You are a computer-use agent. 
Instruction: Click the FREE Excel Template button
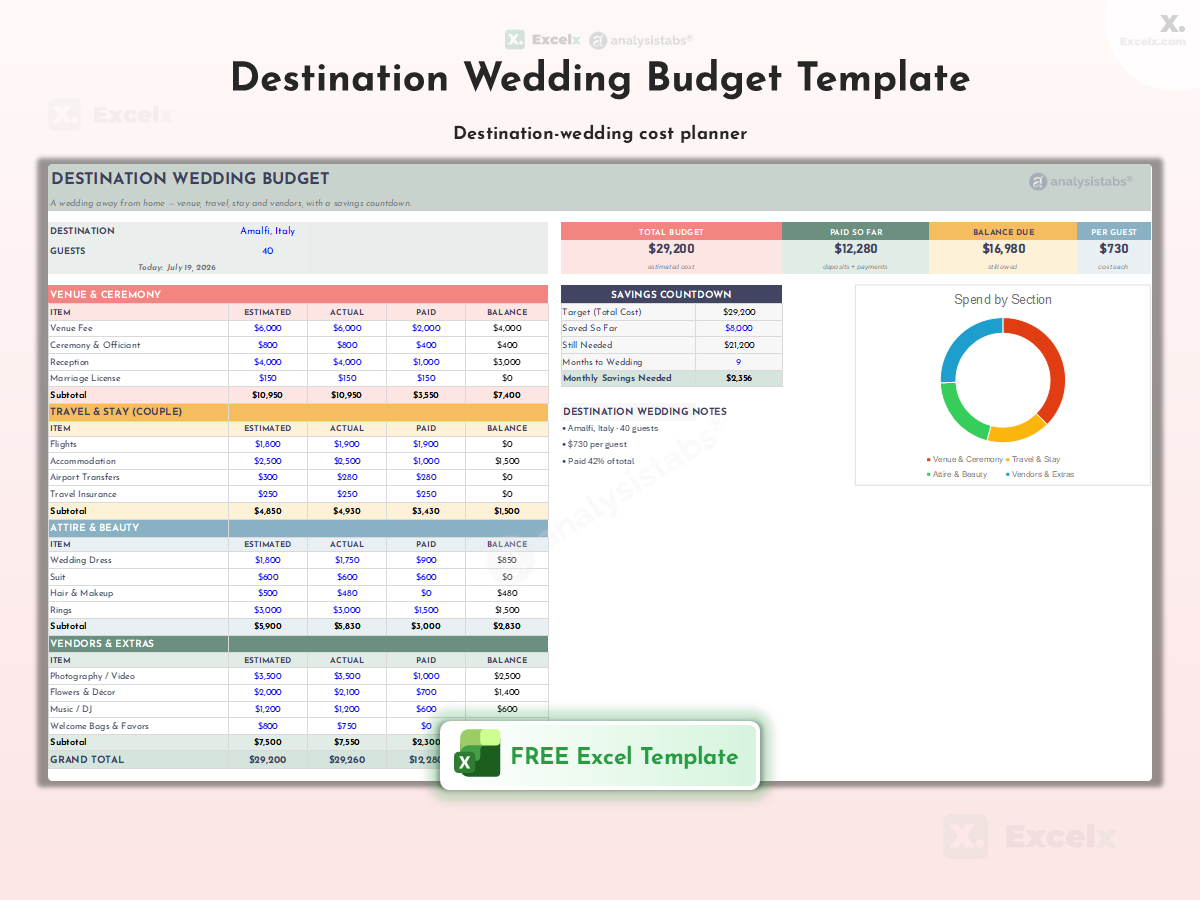(x=600, y=756)
